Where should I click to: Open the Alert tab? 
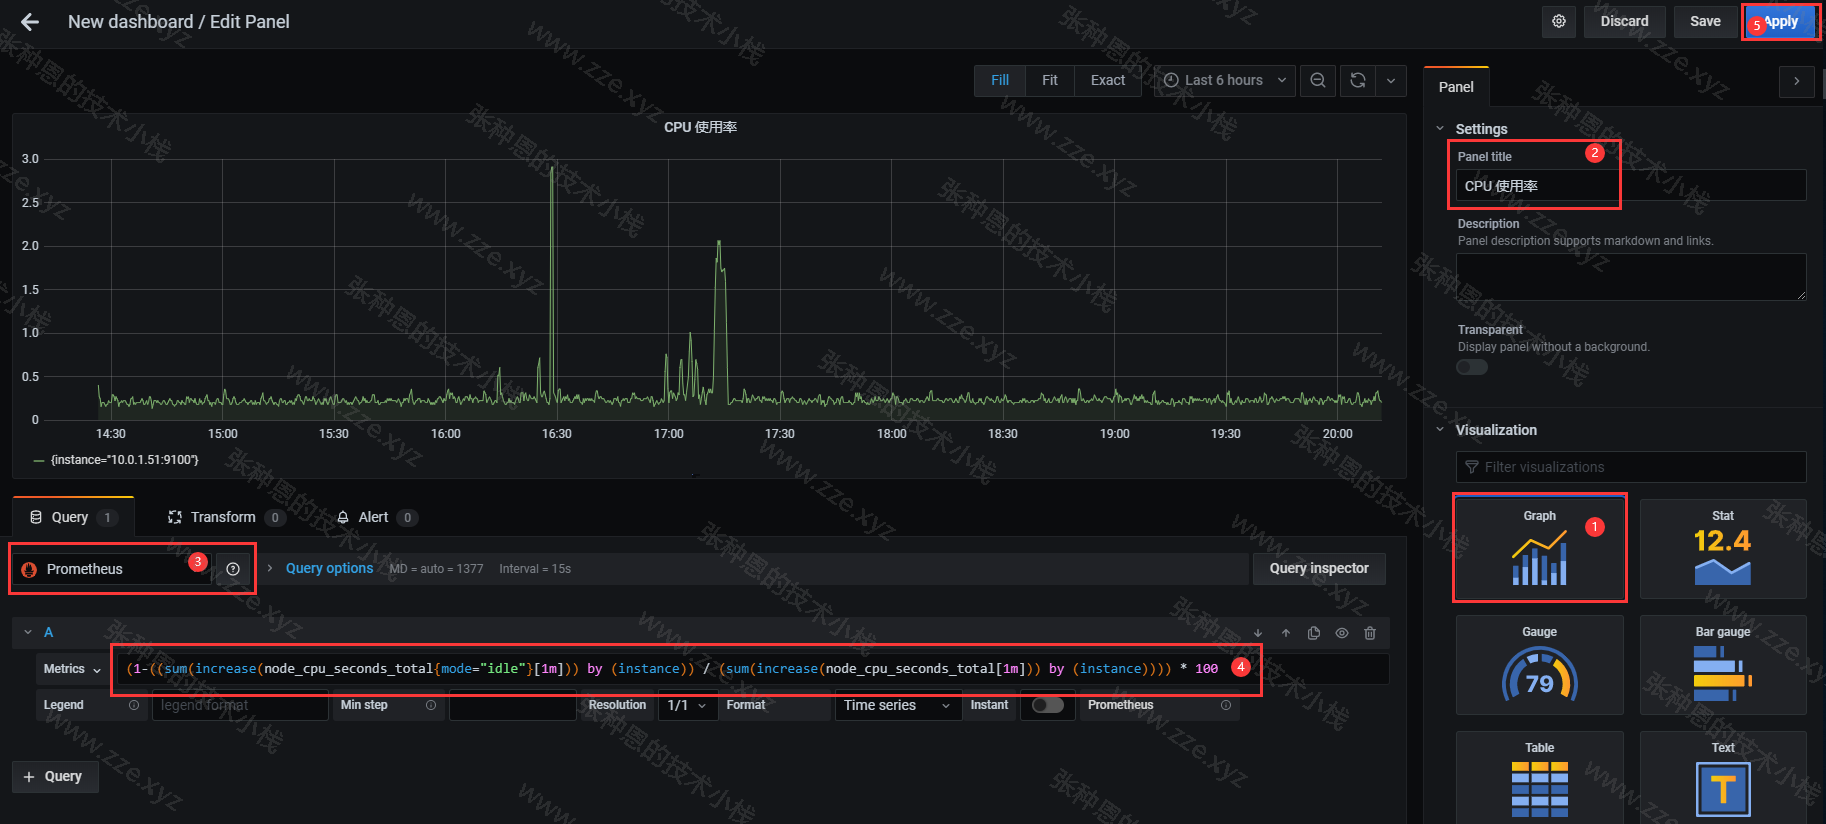[374, 517]
